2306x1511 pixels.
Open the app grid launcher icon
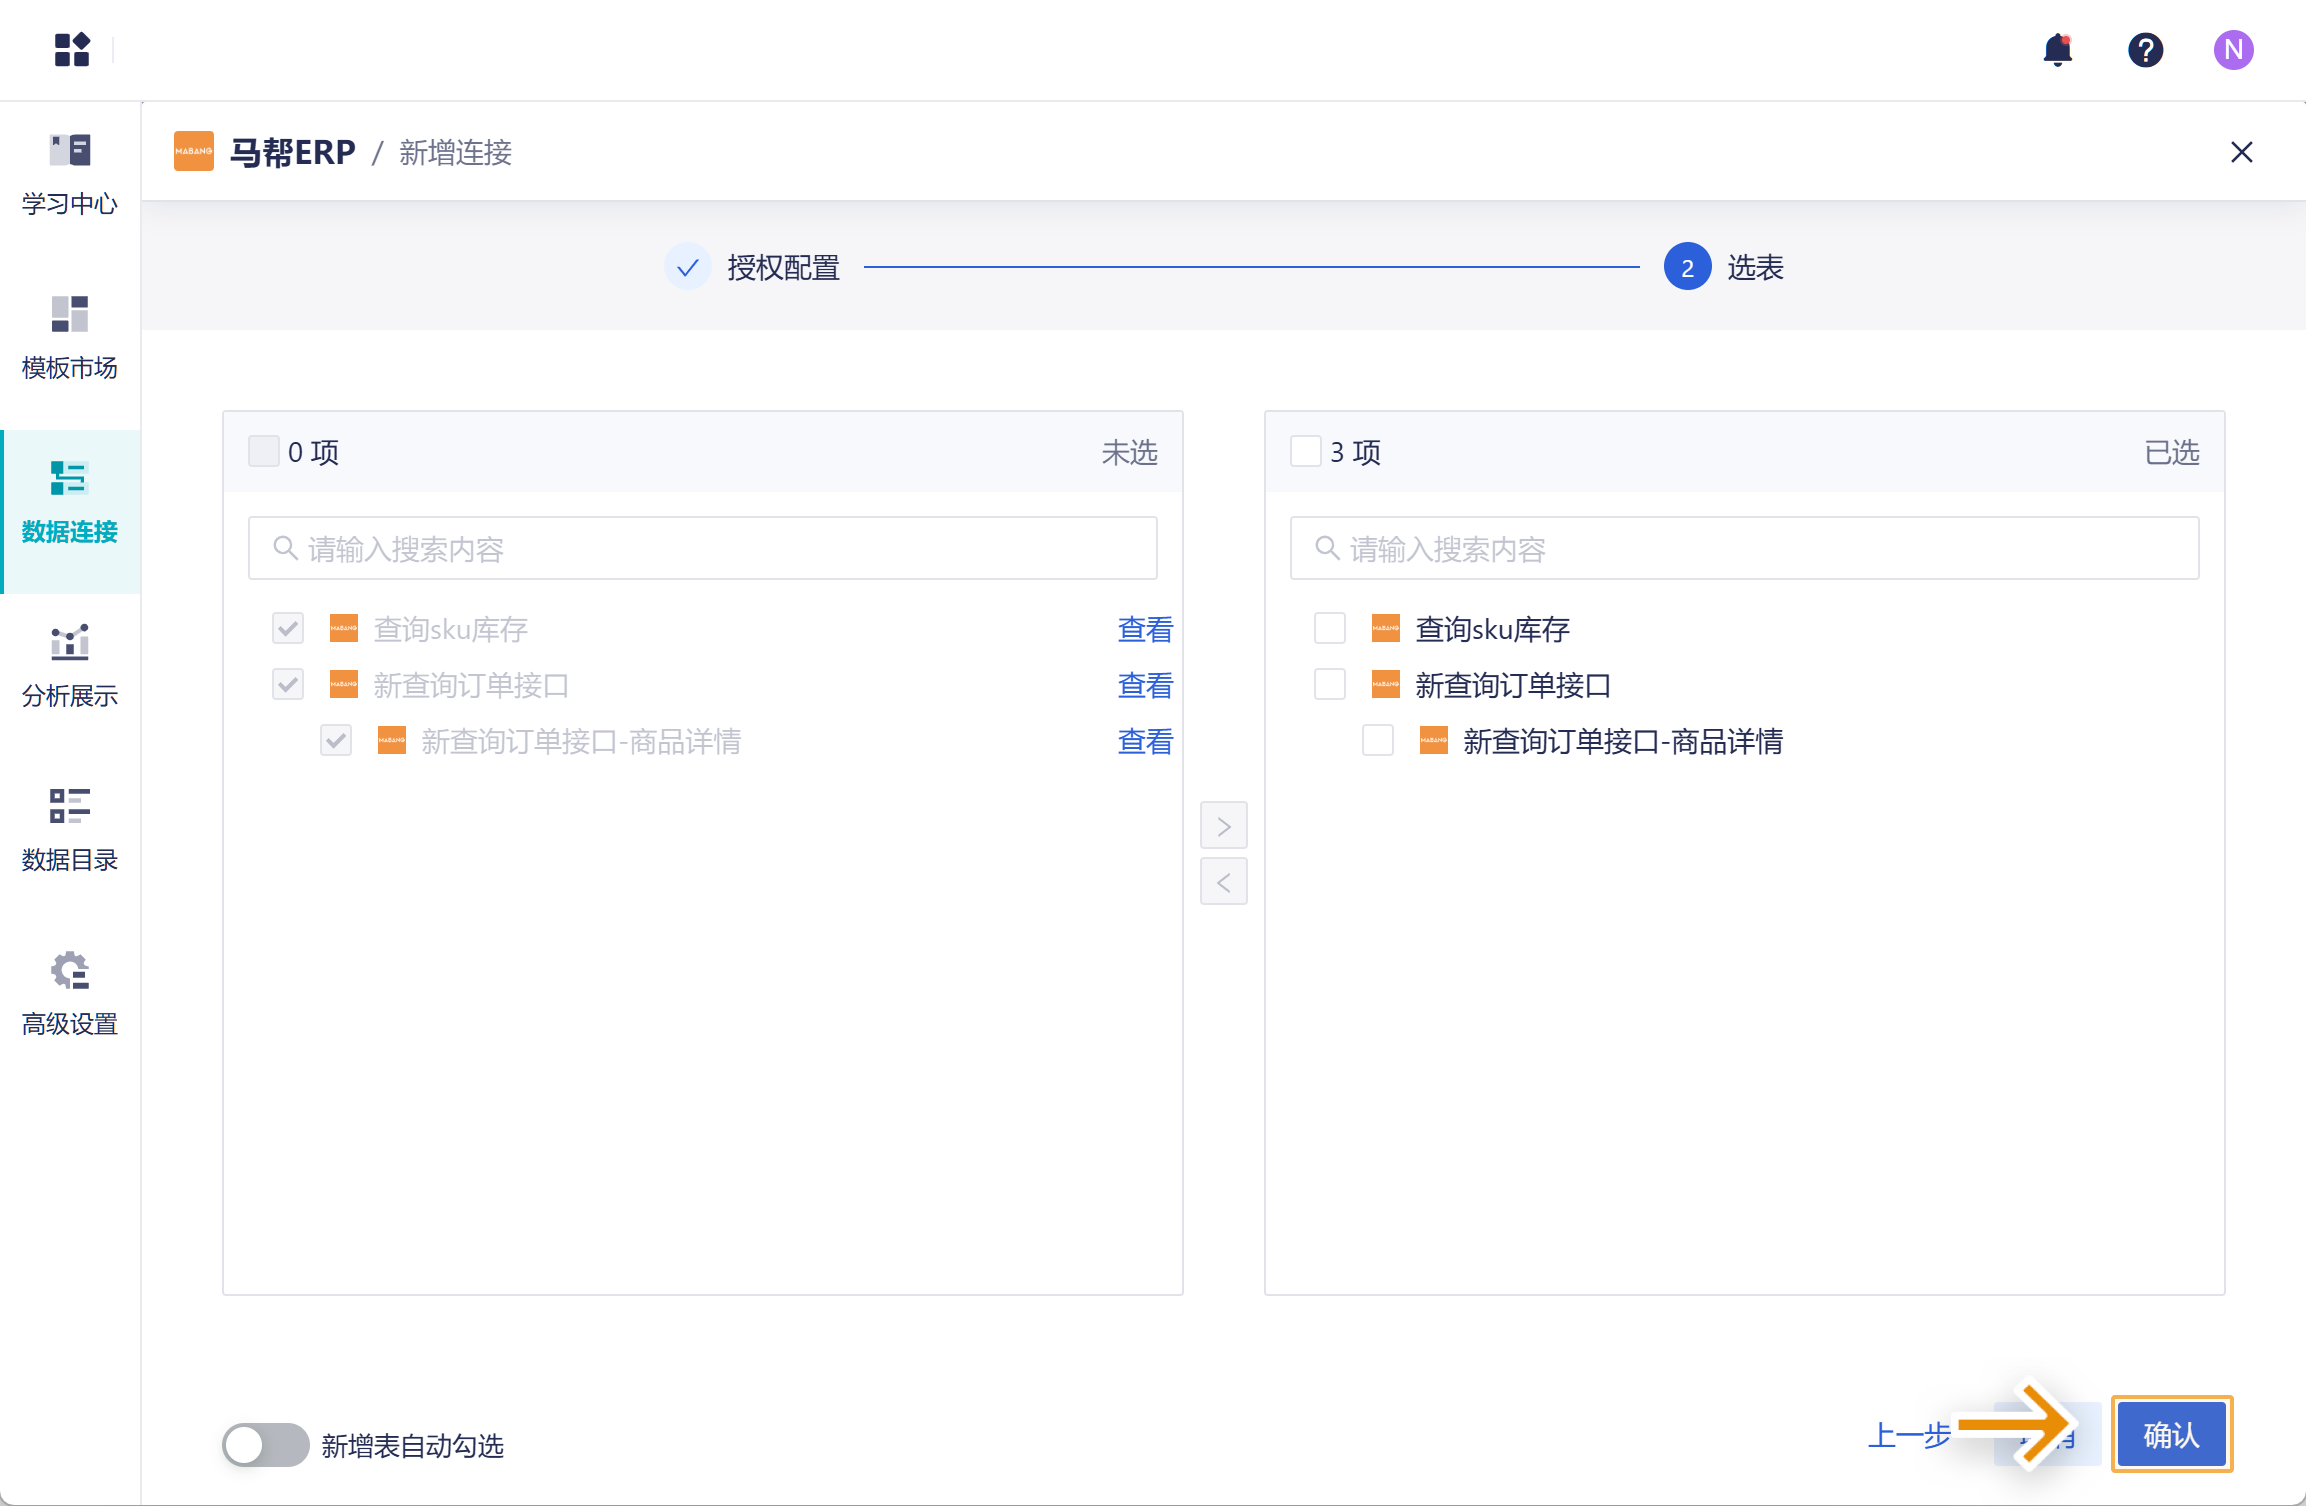click(x=71, y=49)
